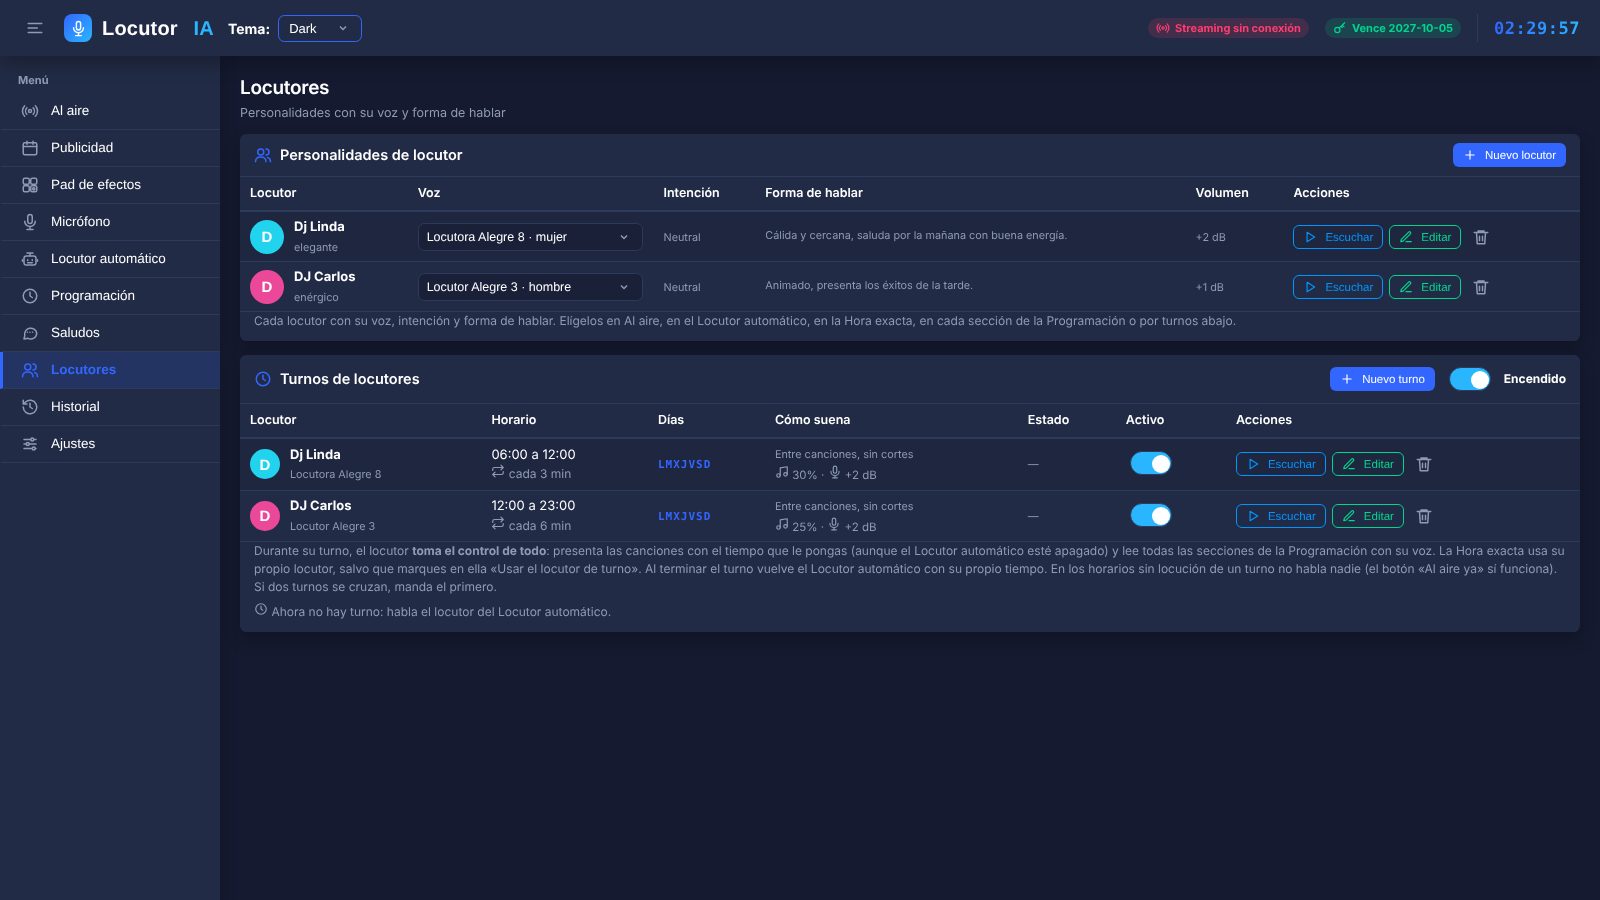Click the Locutor microphone logo icon

tap(78, 28)
